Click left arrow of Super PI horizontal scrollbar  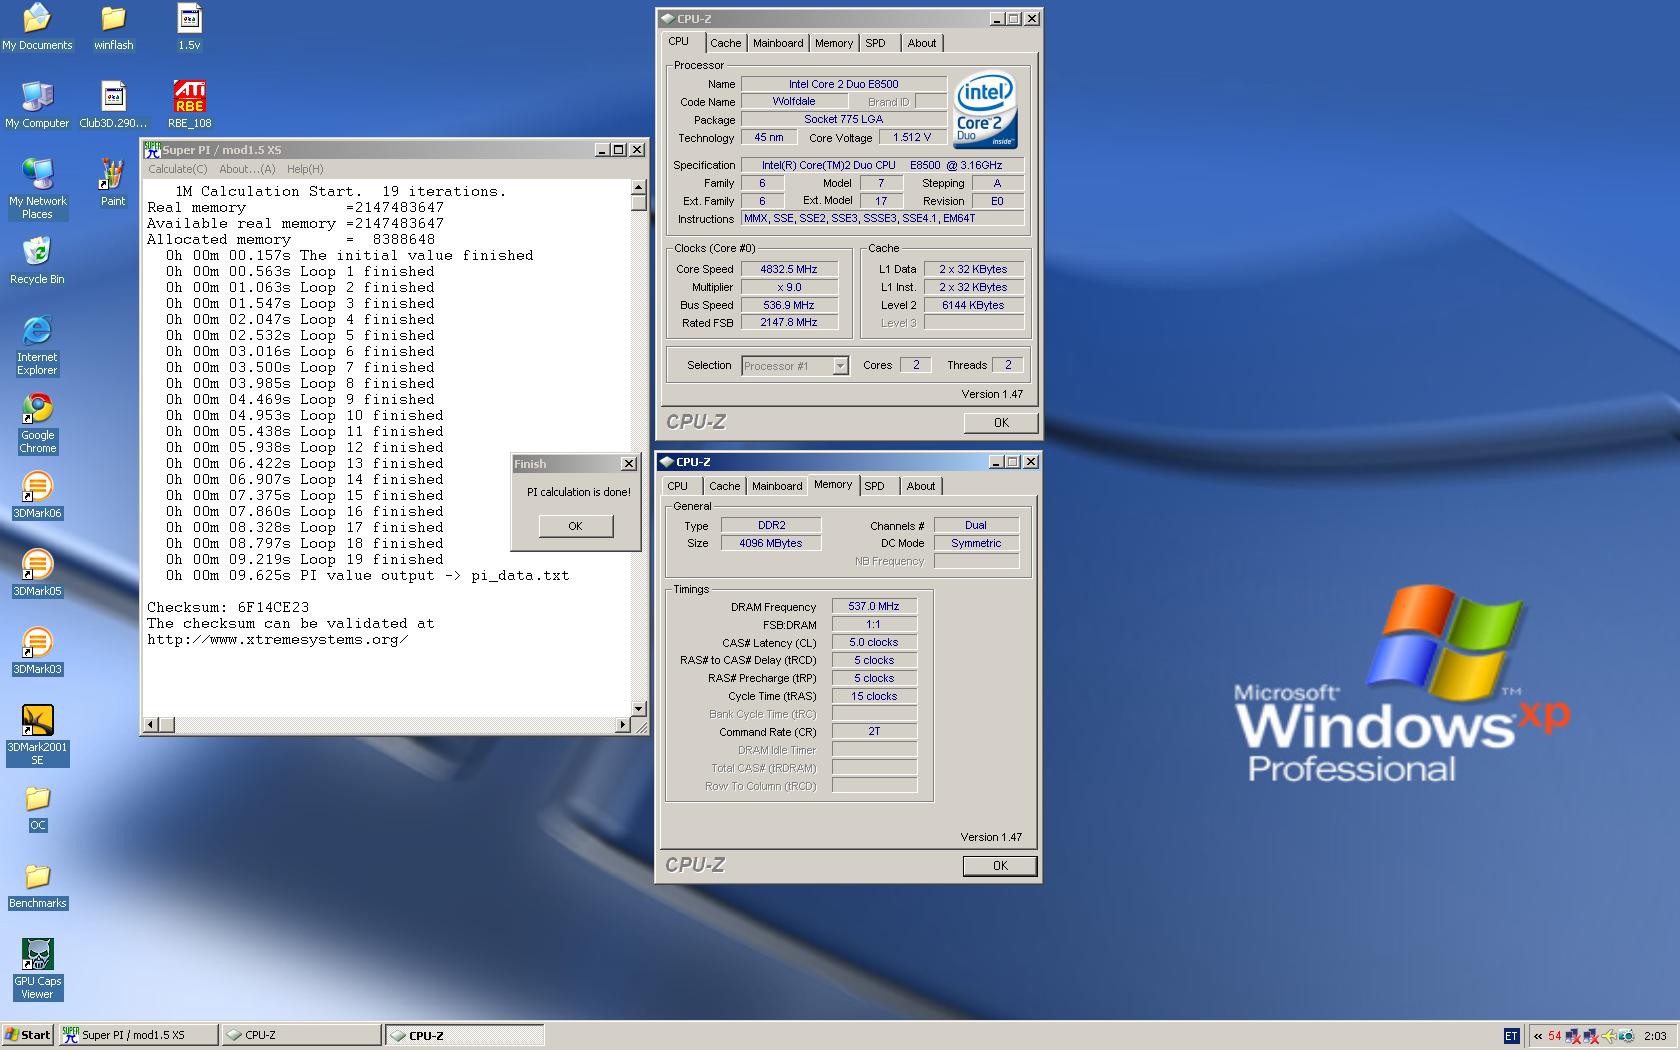(151, 724)
